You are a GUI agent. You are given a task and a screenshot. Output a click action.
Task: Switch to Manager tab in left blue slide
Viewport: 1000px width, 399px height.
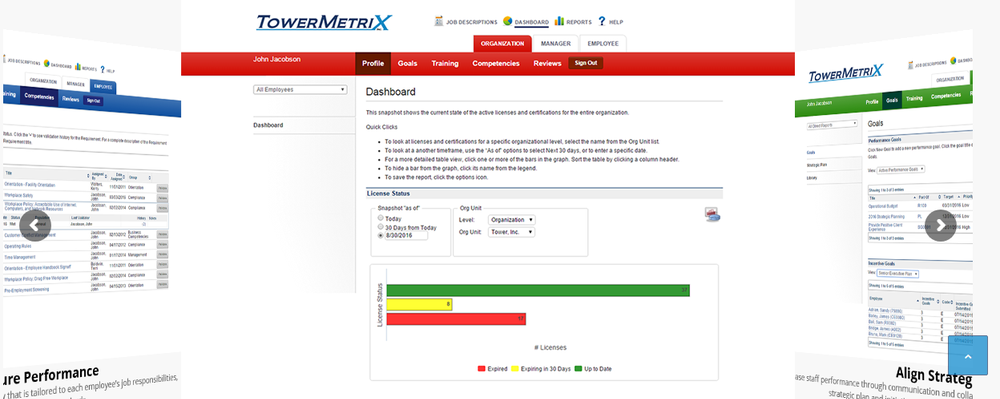pyautogui.click(x=75, y=83)
